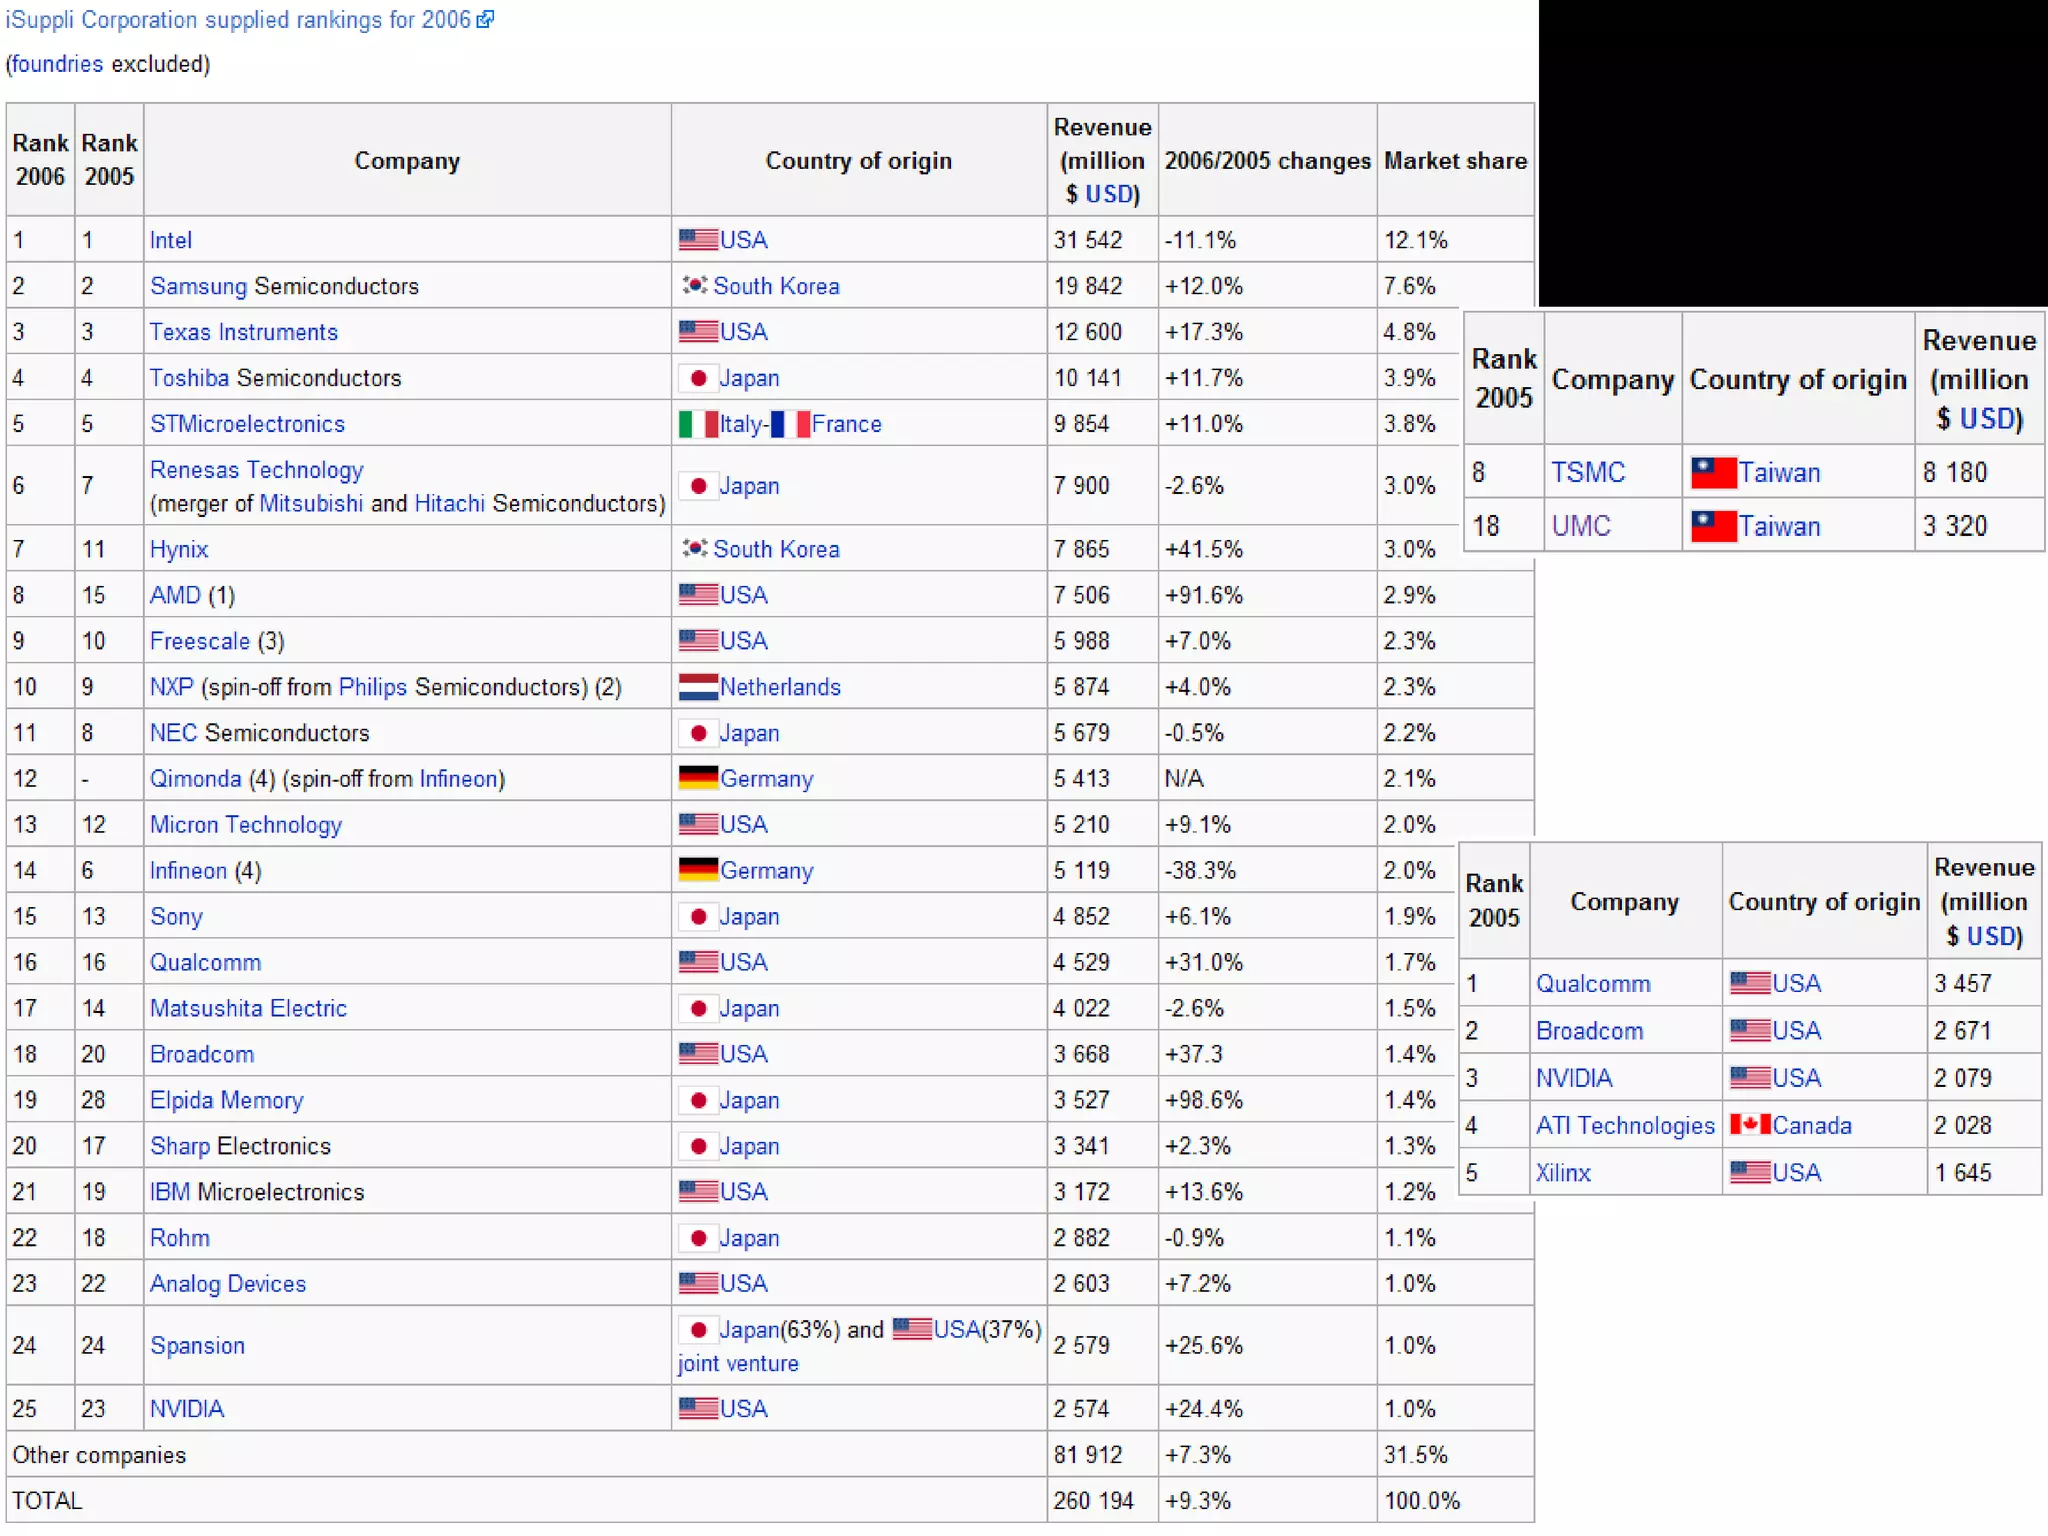2048x1536 pixels.
Task: Click the Netherlands flag icon
Action: [698, 687]
